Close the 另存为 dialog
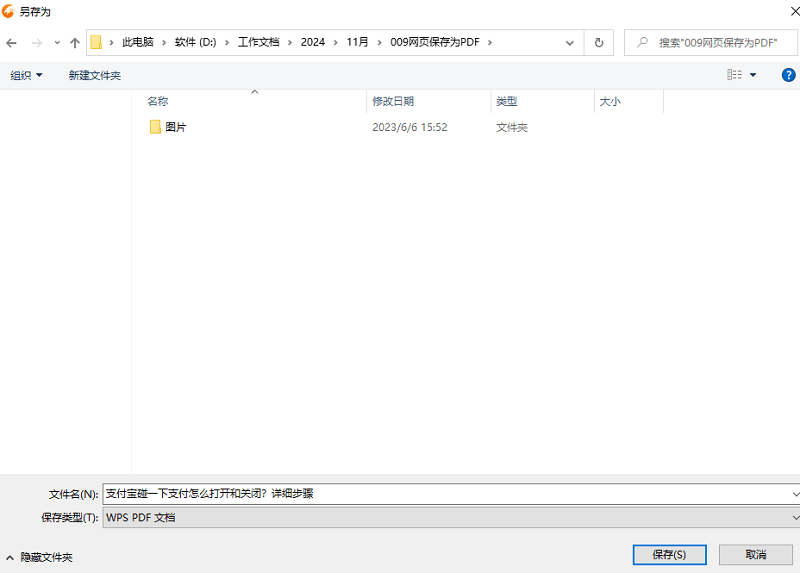The height and width of the screenshot is (573, 800). click(x=794, y=11)
